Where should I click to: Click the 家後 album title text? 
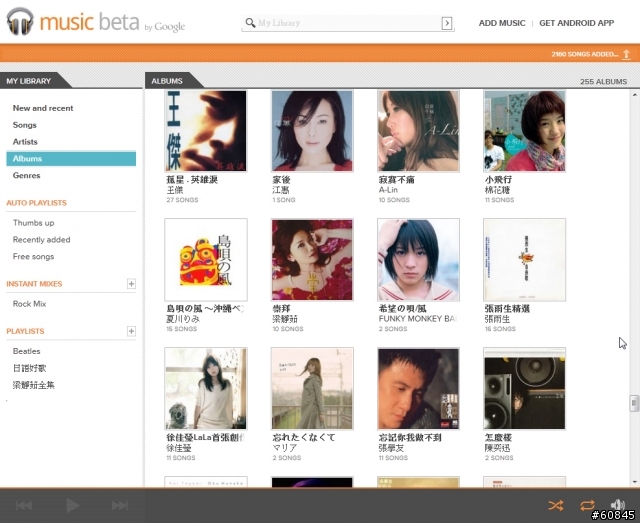pyautogui.click(x=282, y=180)
